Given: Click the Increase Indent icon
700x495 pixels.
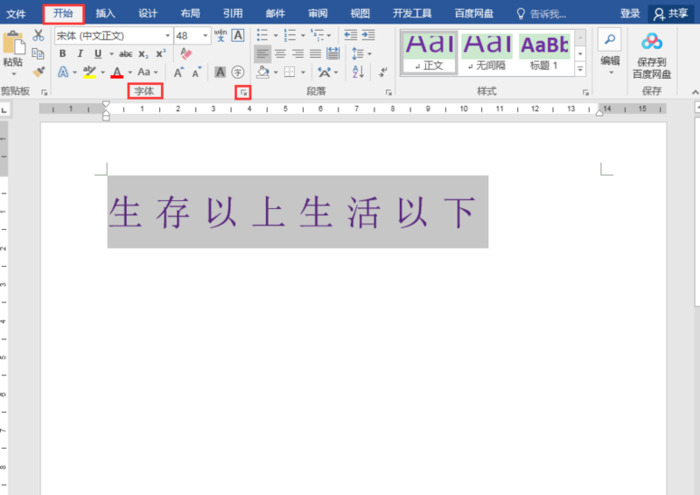Looking at the screenshot, I should (x=368, y=35).
